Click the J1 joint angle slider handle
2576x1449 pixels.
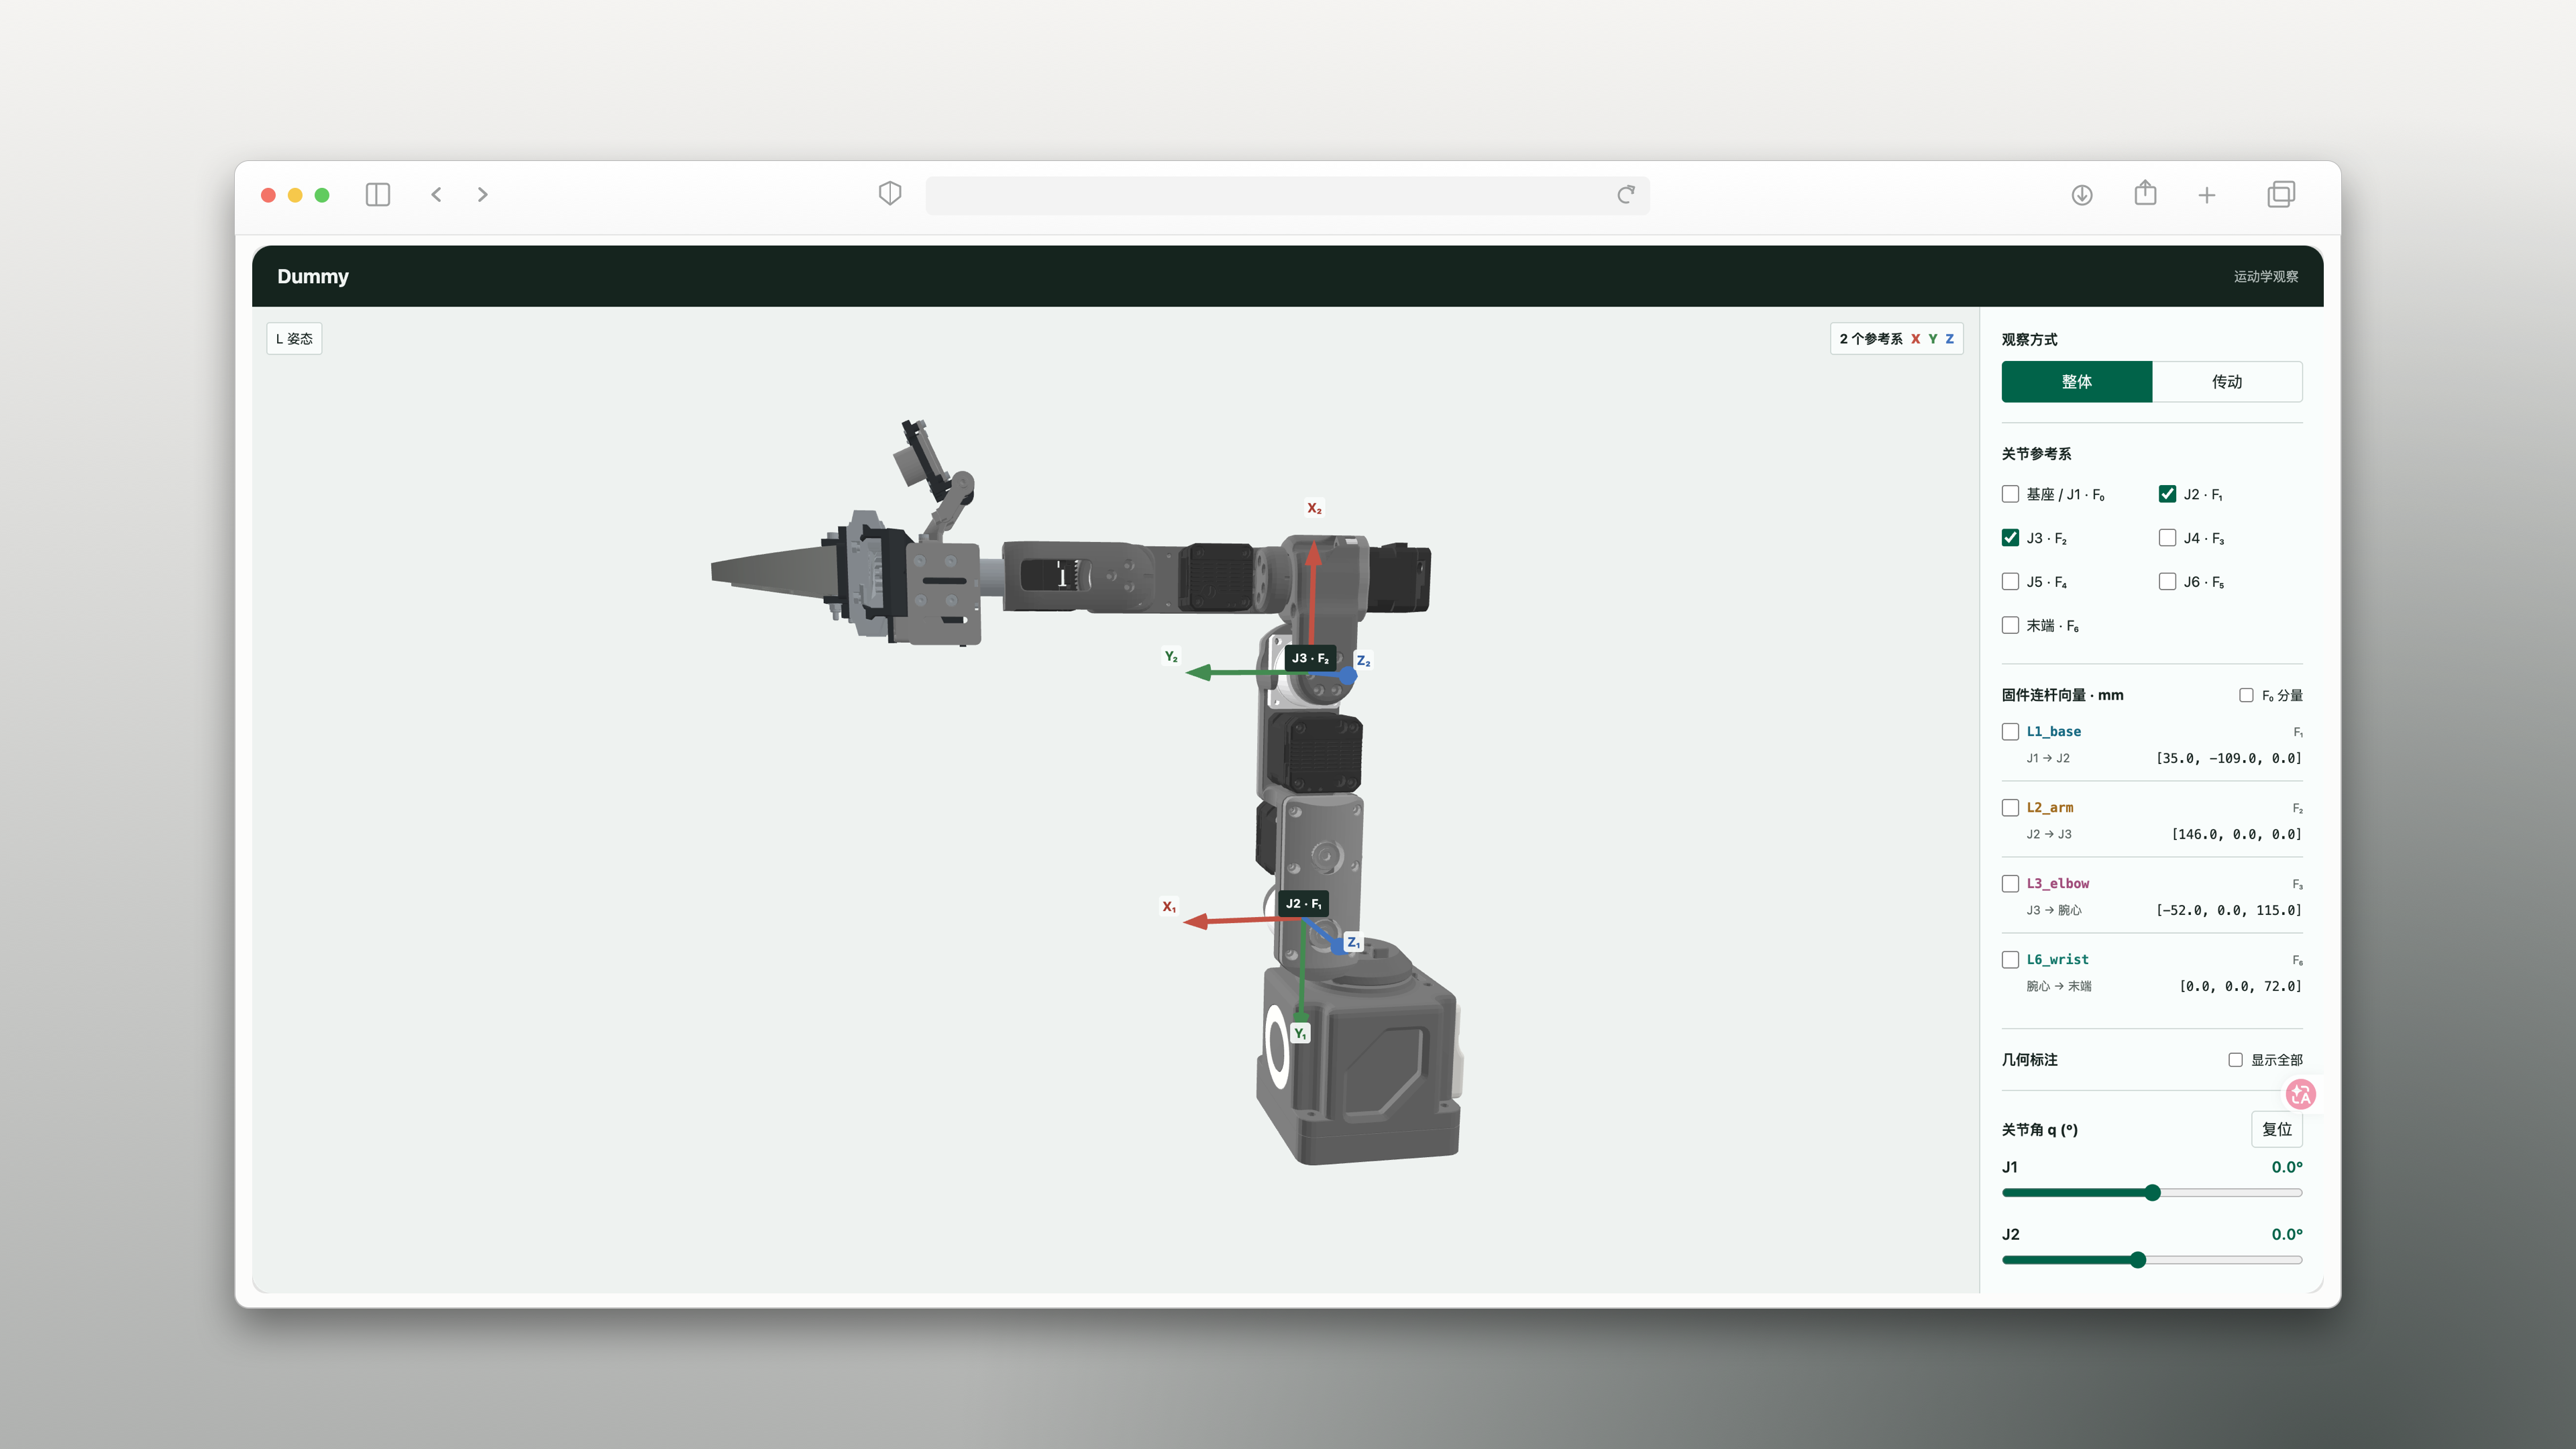2153,1193
